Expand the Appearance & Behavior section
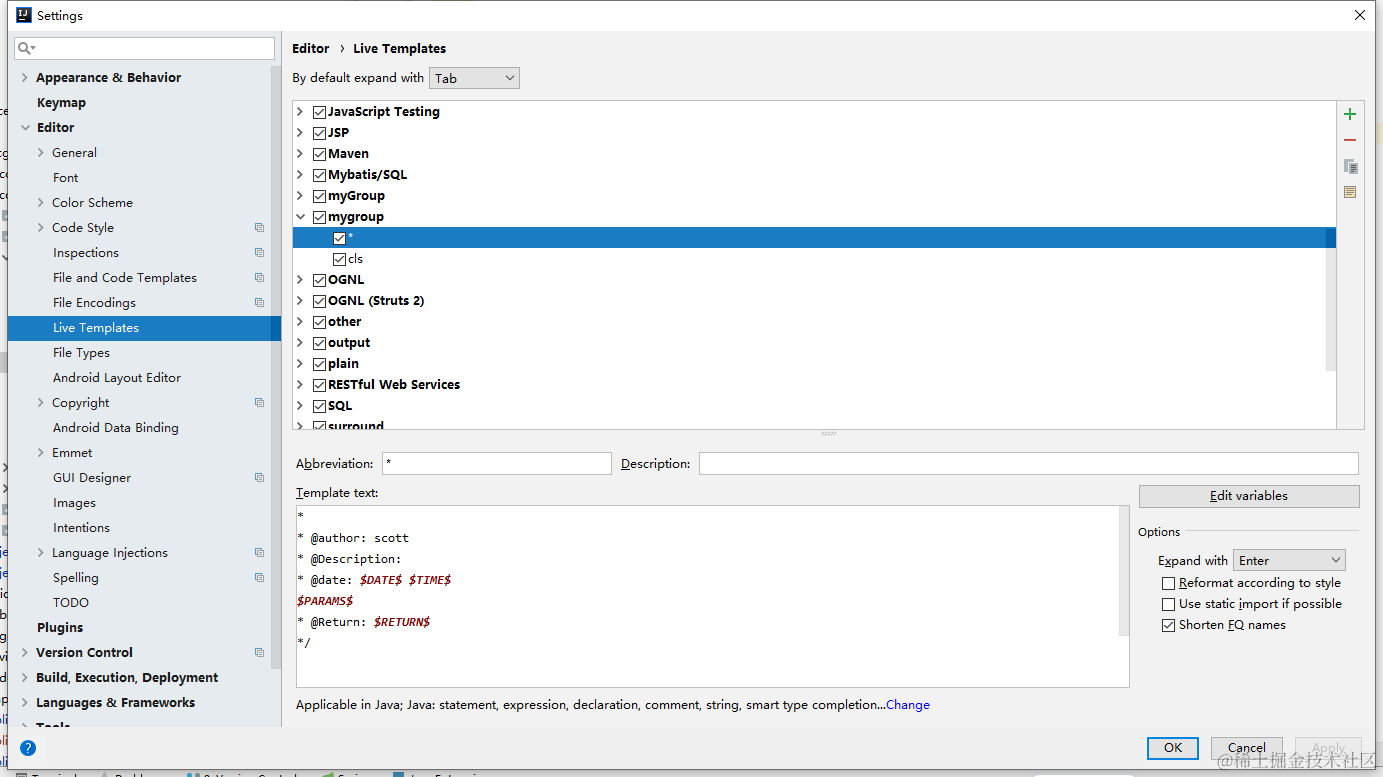This screenshot has height=777, width=1383. click(25, 78)
